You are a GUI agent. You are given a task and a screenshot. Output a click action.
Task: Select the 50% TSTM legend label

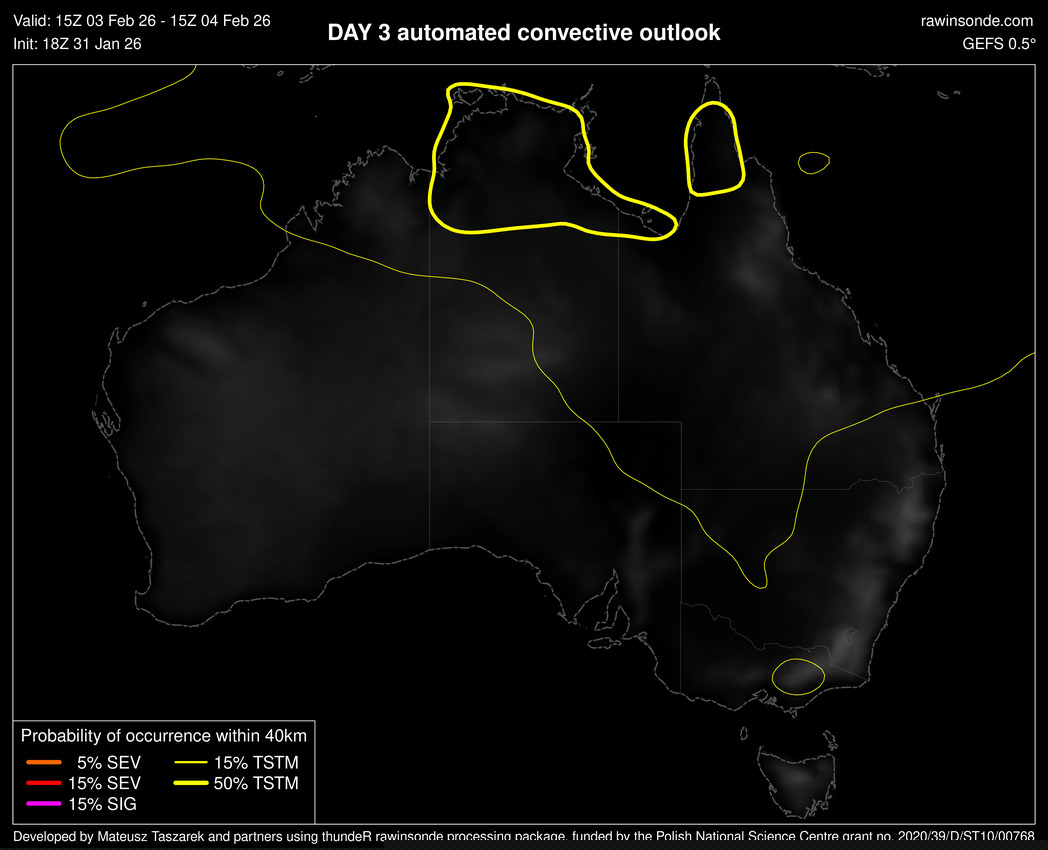point(256,783)
